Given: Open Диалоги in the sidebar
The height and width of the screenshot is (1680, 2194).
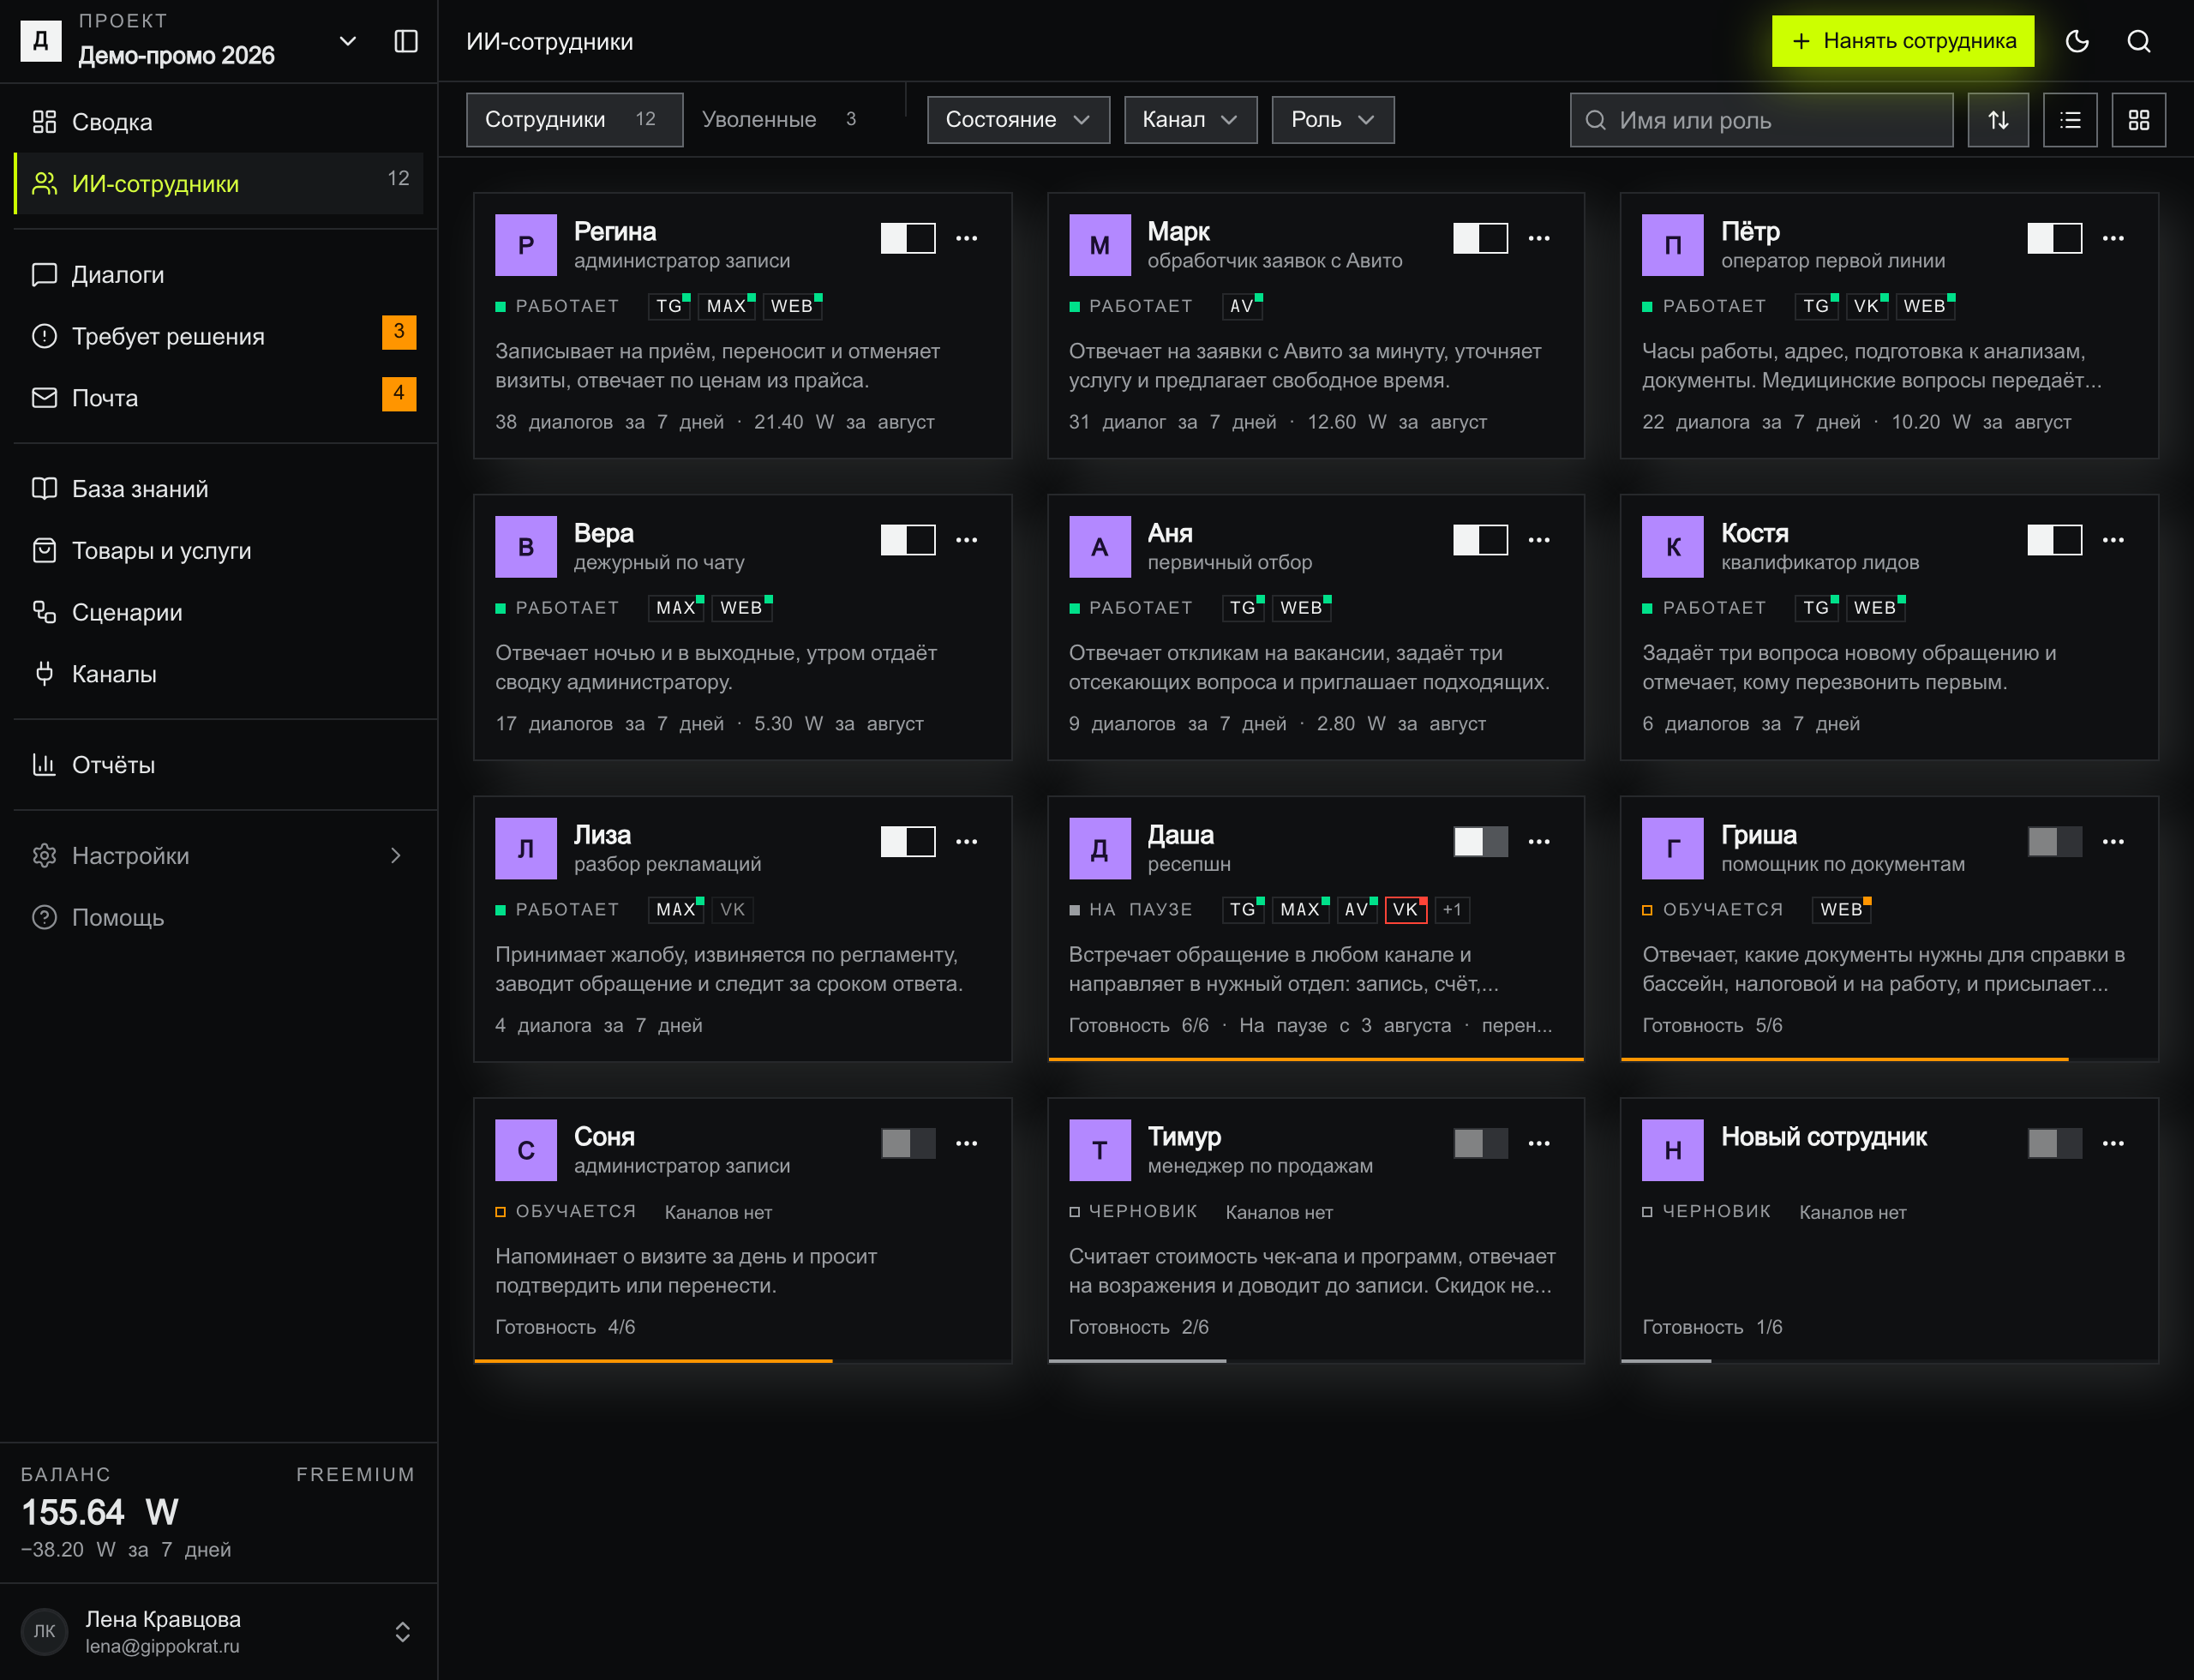Looking at the screenshot, I should click(x=219, y=275).
